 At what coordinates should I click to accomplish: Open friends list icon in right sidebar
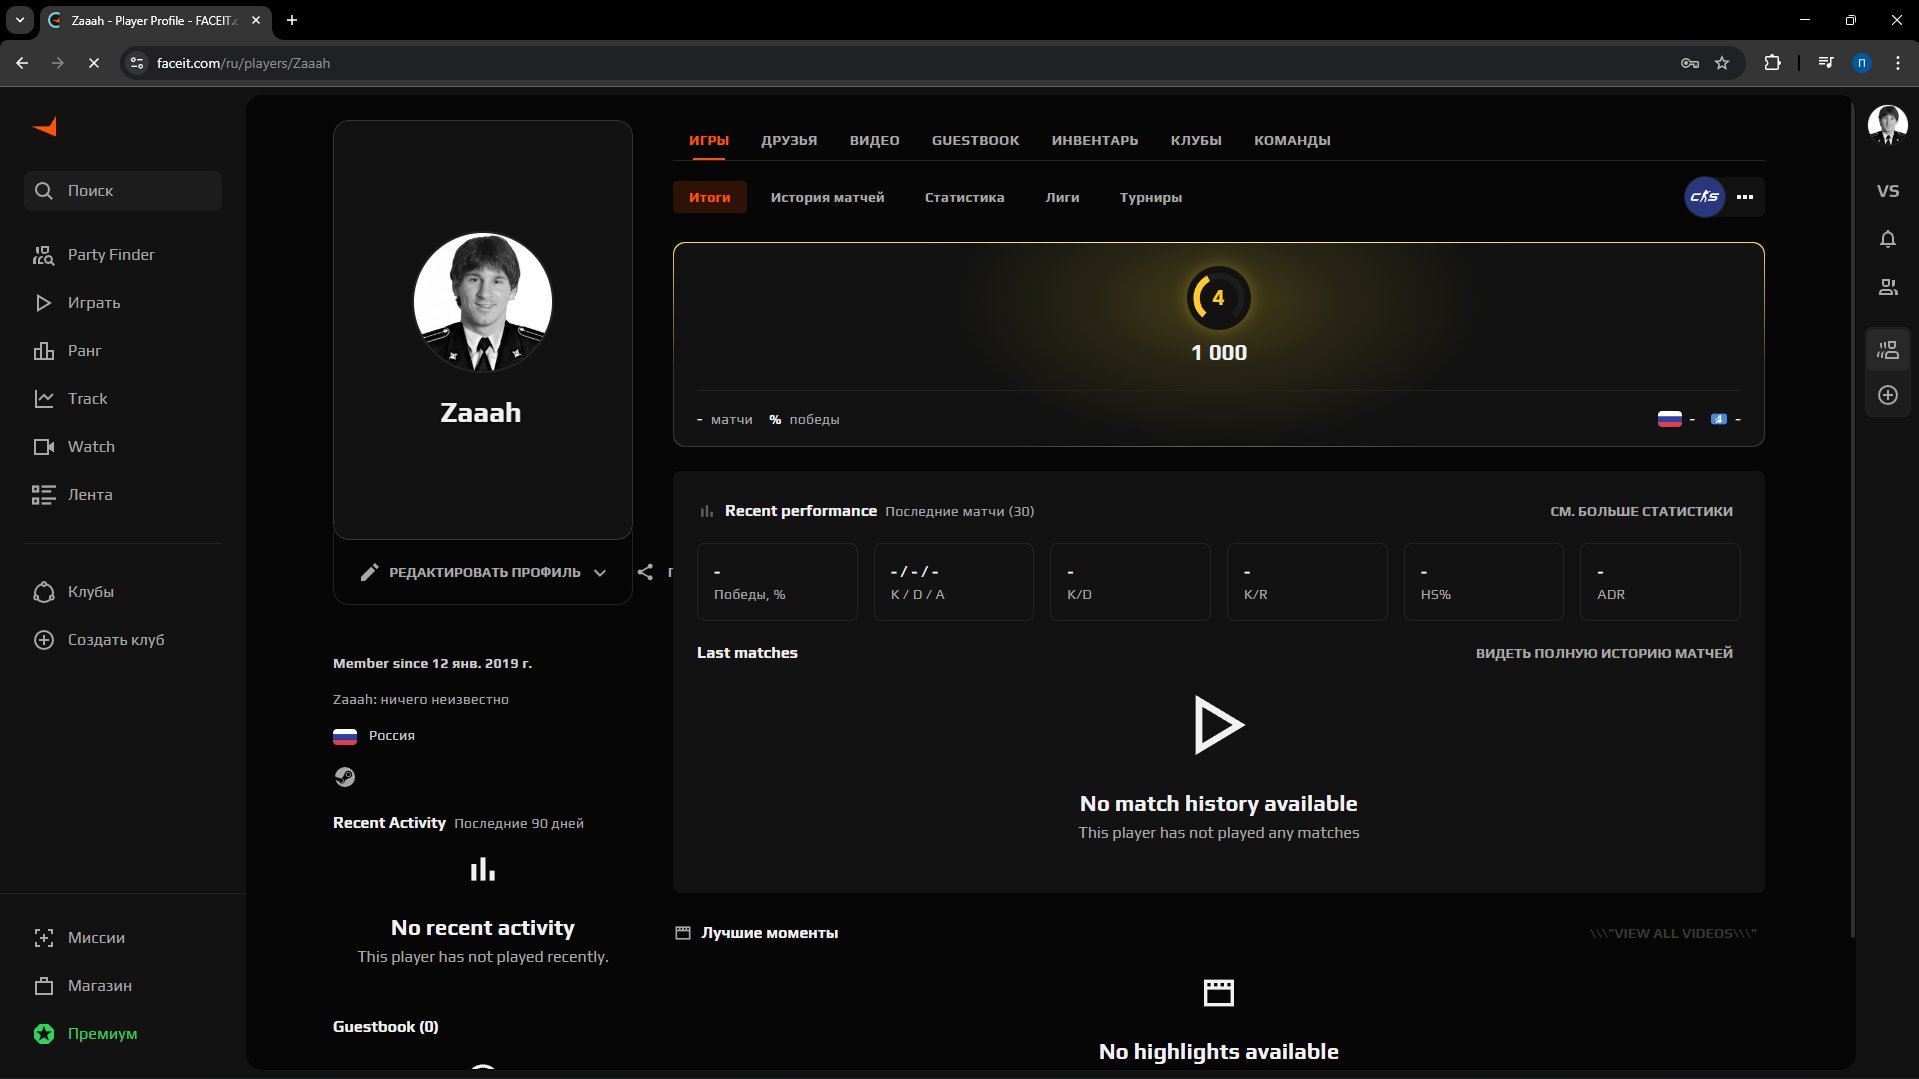[1887, 287]
